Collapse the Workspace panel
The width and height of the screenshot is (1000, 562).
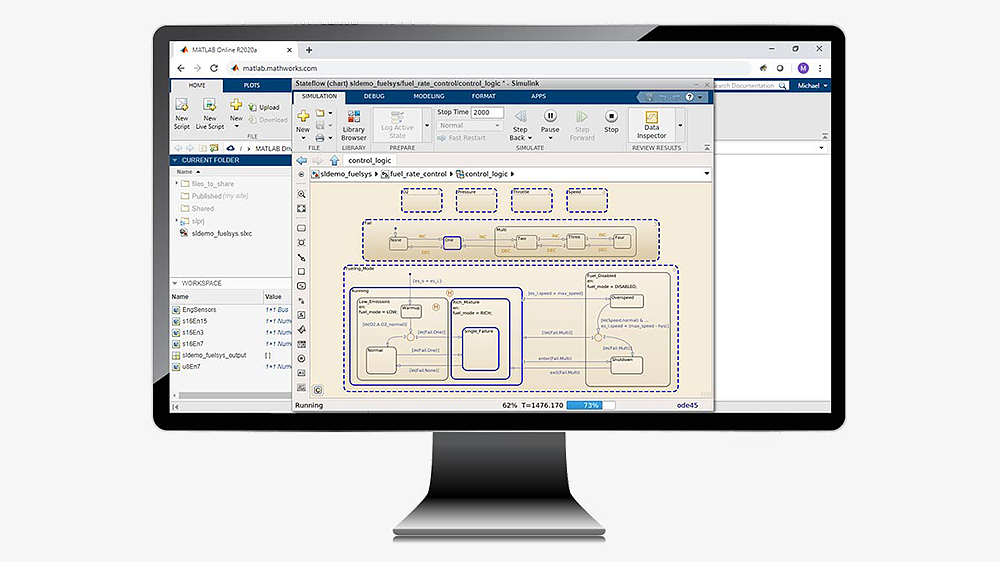tap(175, 283)
